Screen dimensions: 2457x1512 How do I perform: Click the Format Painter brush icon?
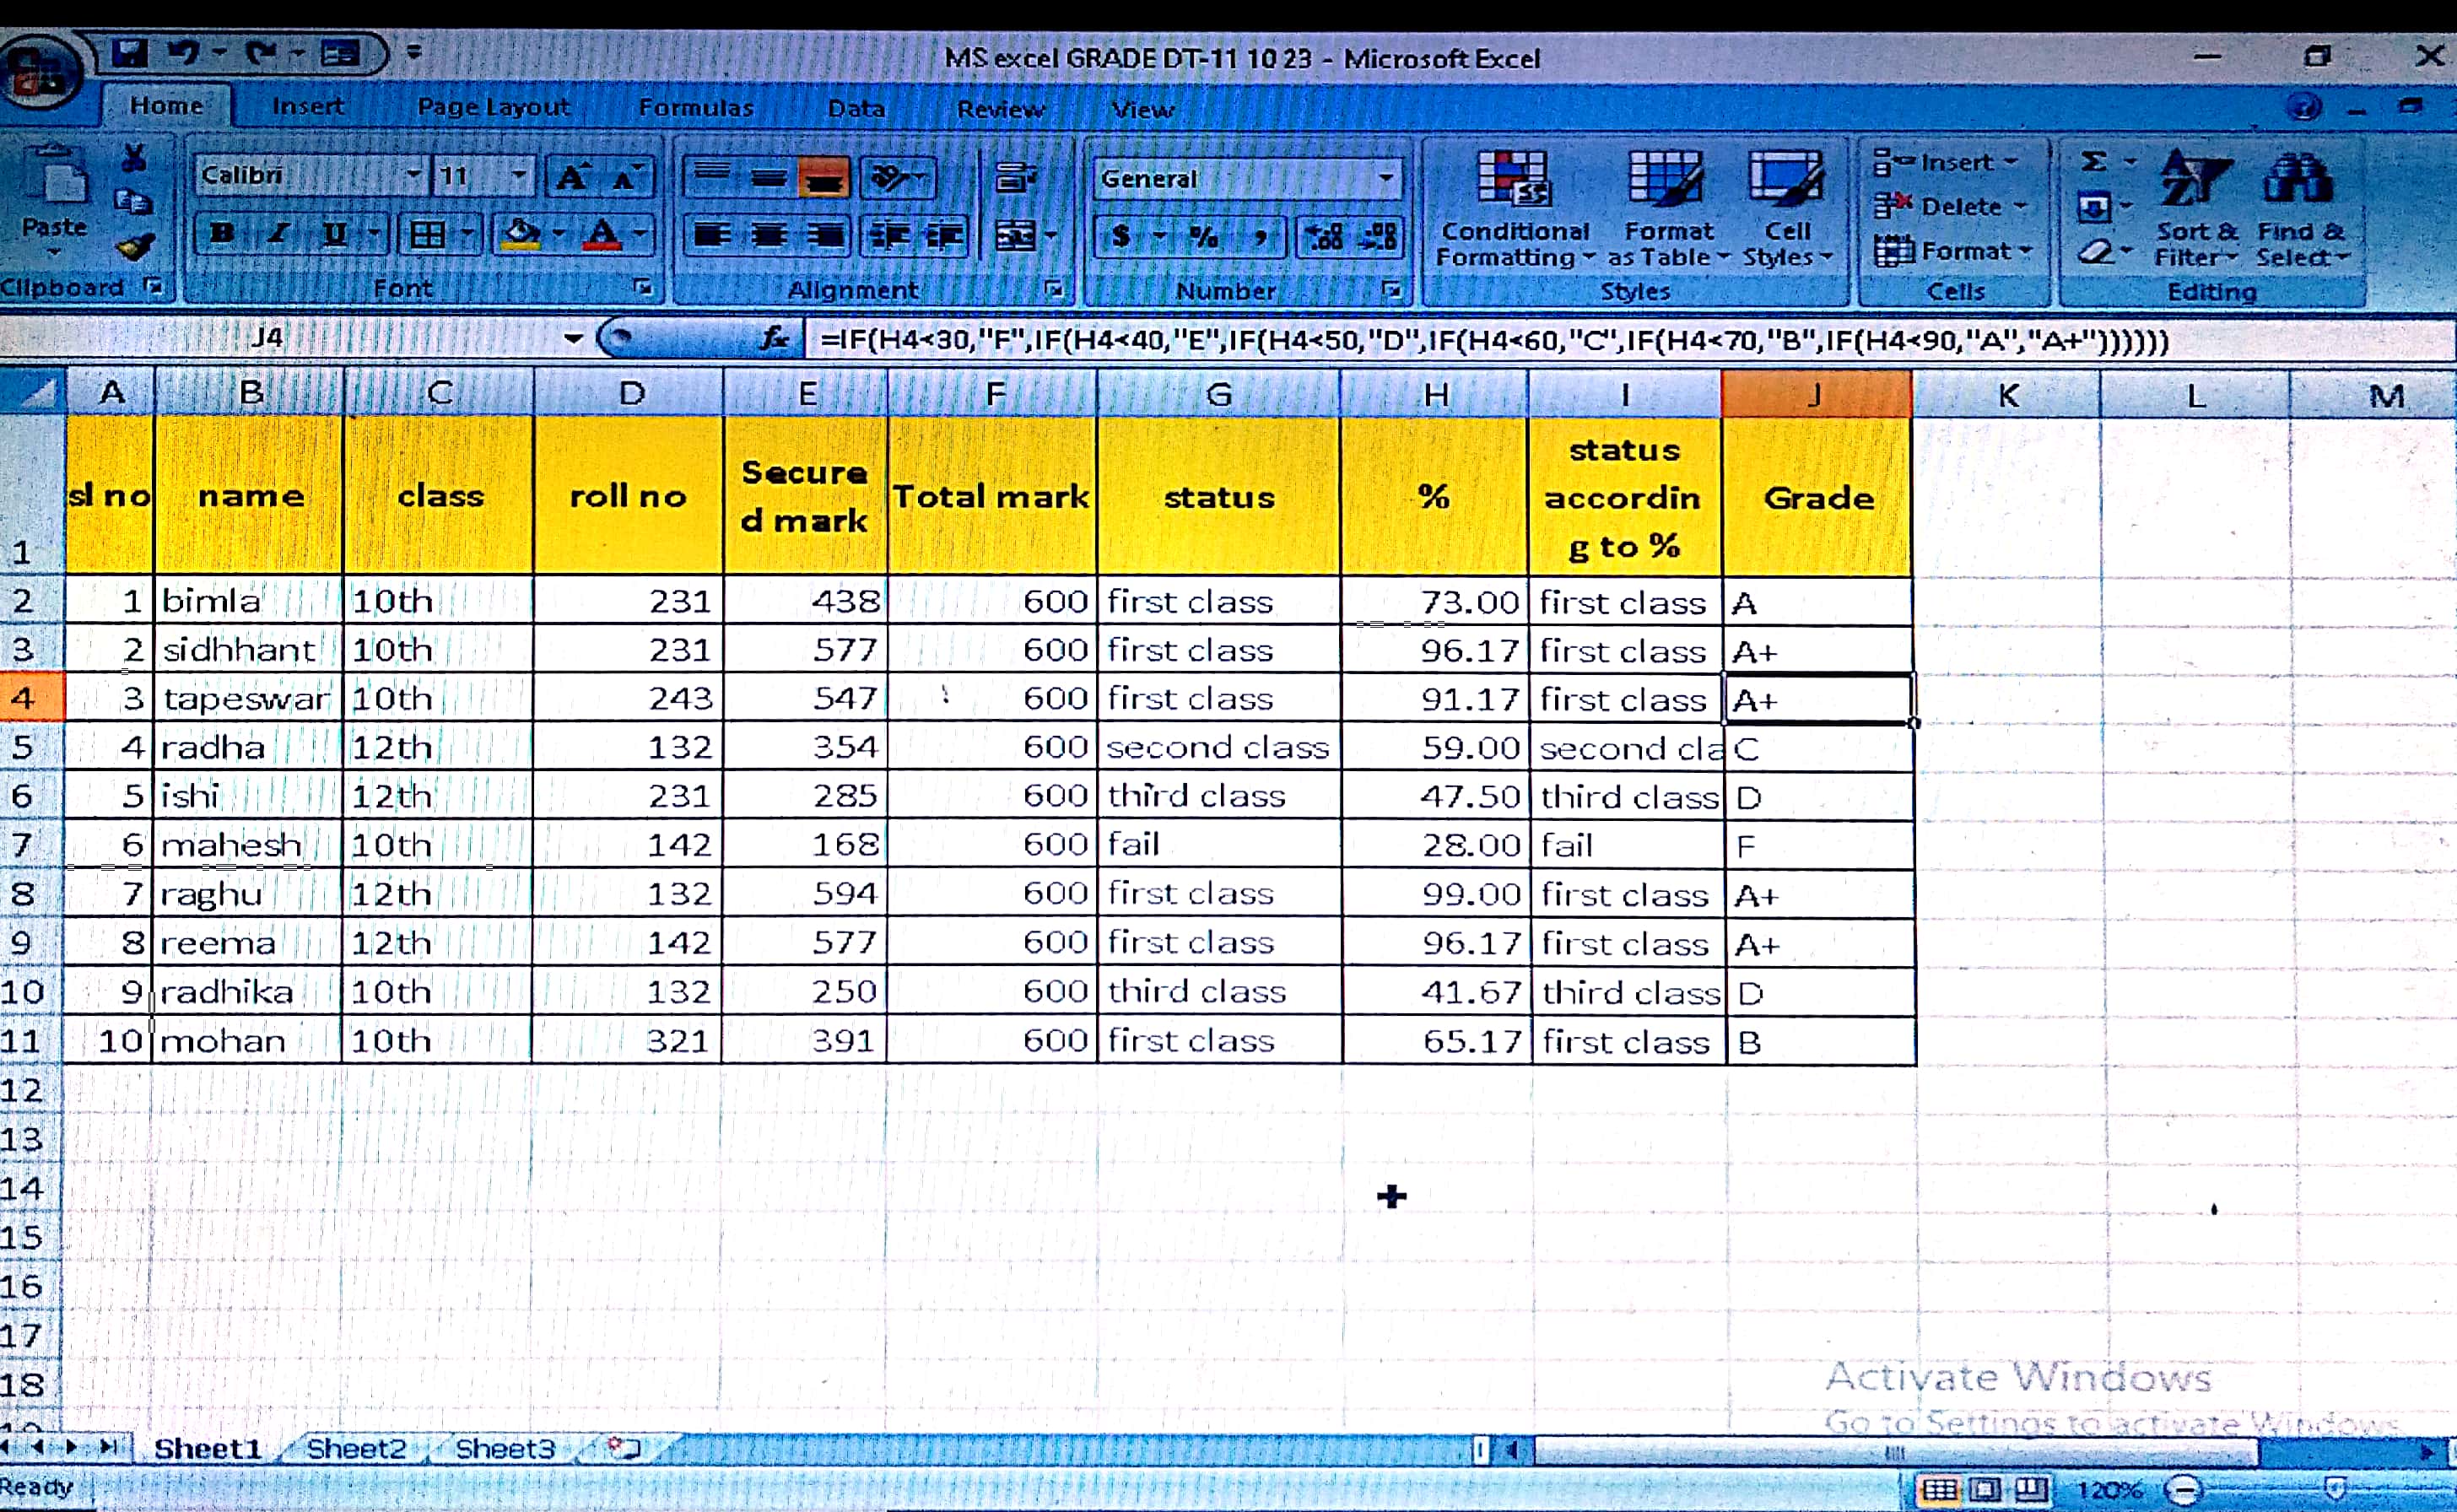point(134,246)
